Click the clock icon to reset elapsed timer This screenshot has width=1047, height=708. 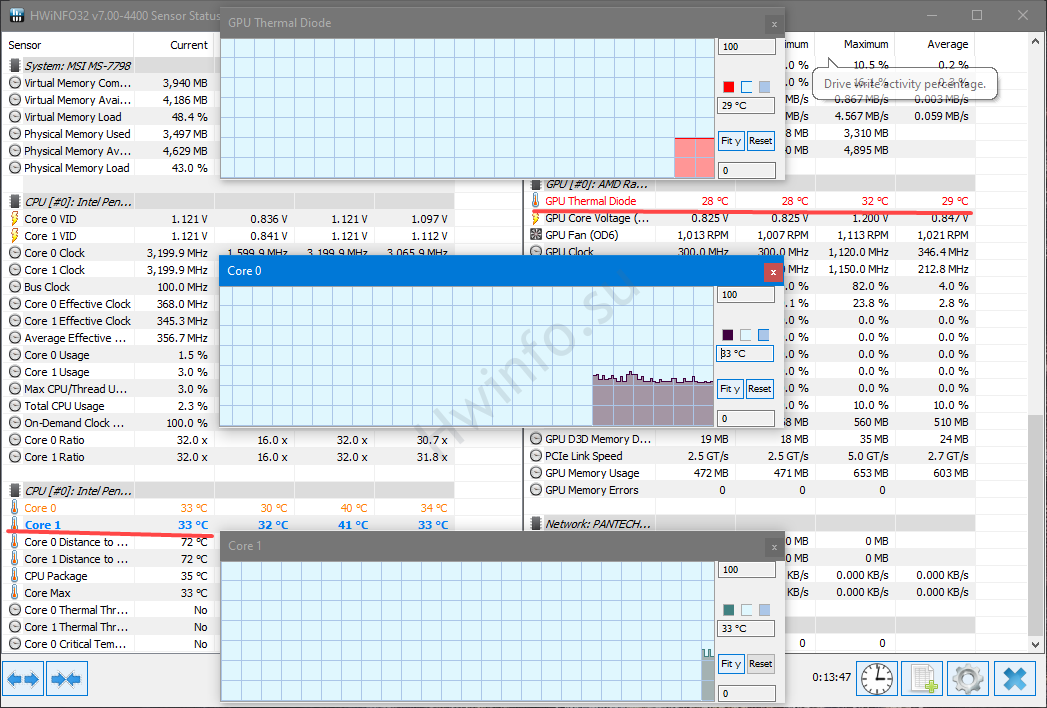pos(876,679)
